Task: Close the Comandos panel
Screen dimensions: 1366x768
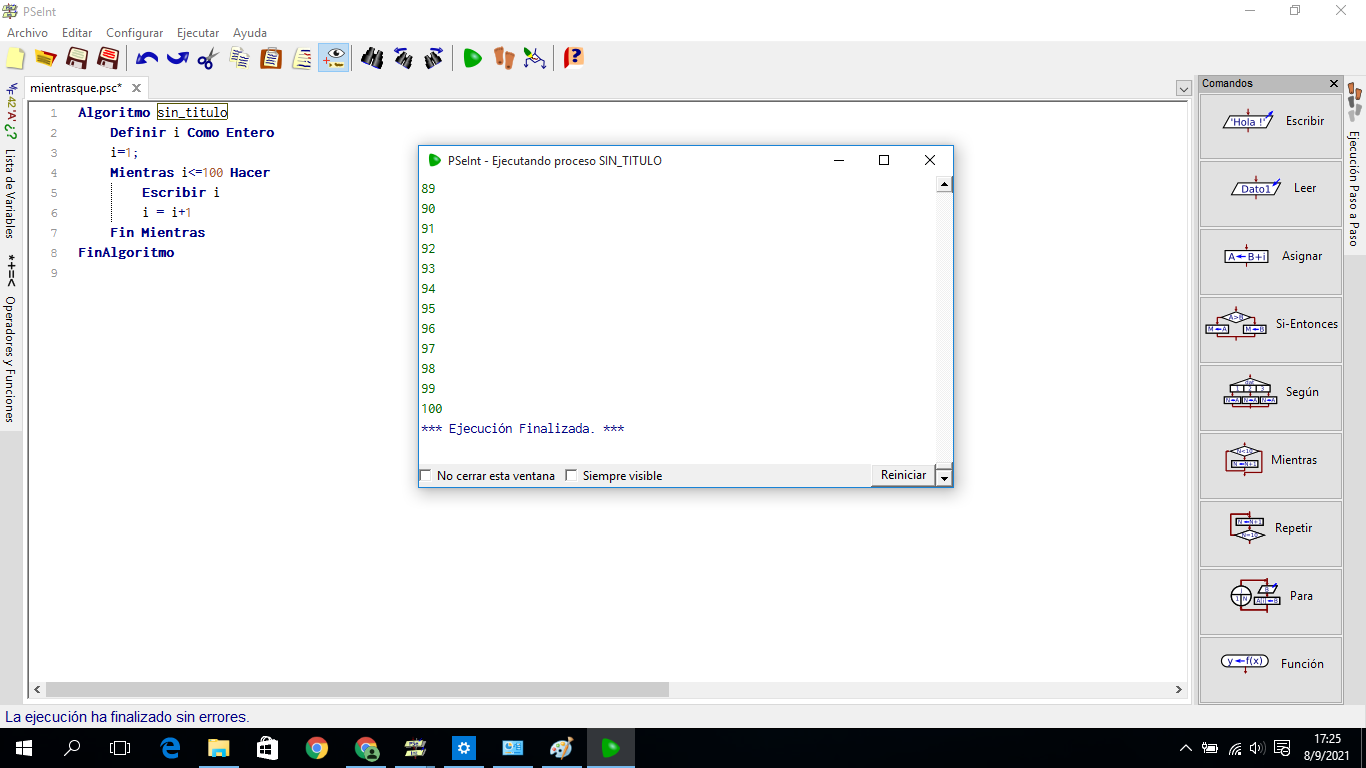Action: (x=1334, y=84)
